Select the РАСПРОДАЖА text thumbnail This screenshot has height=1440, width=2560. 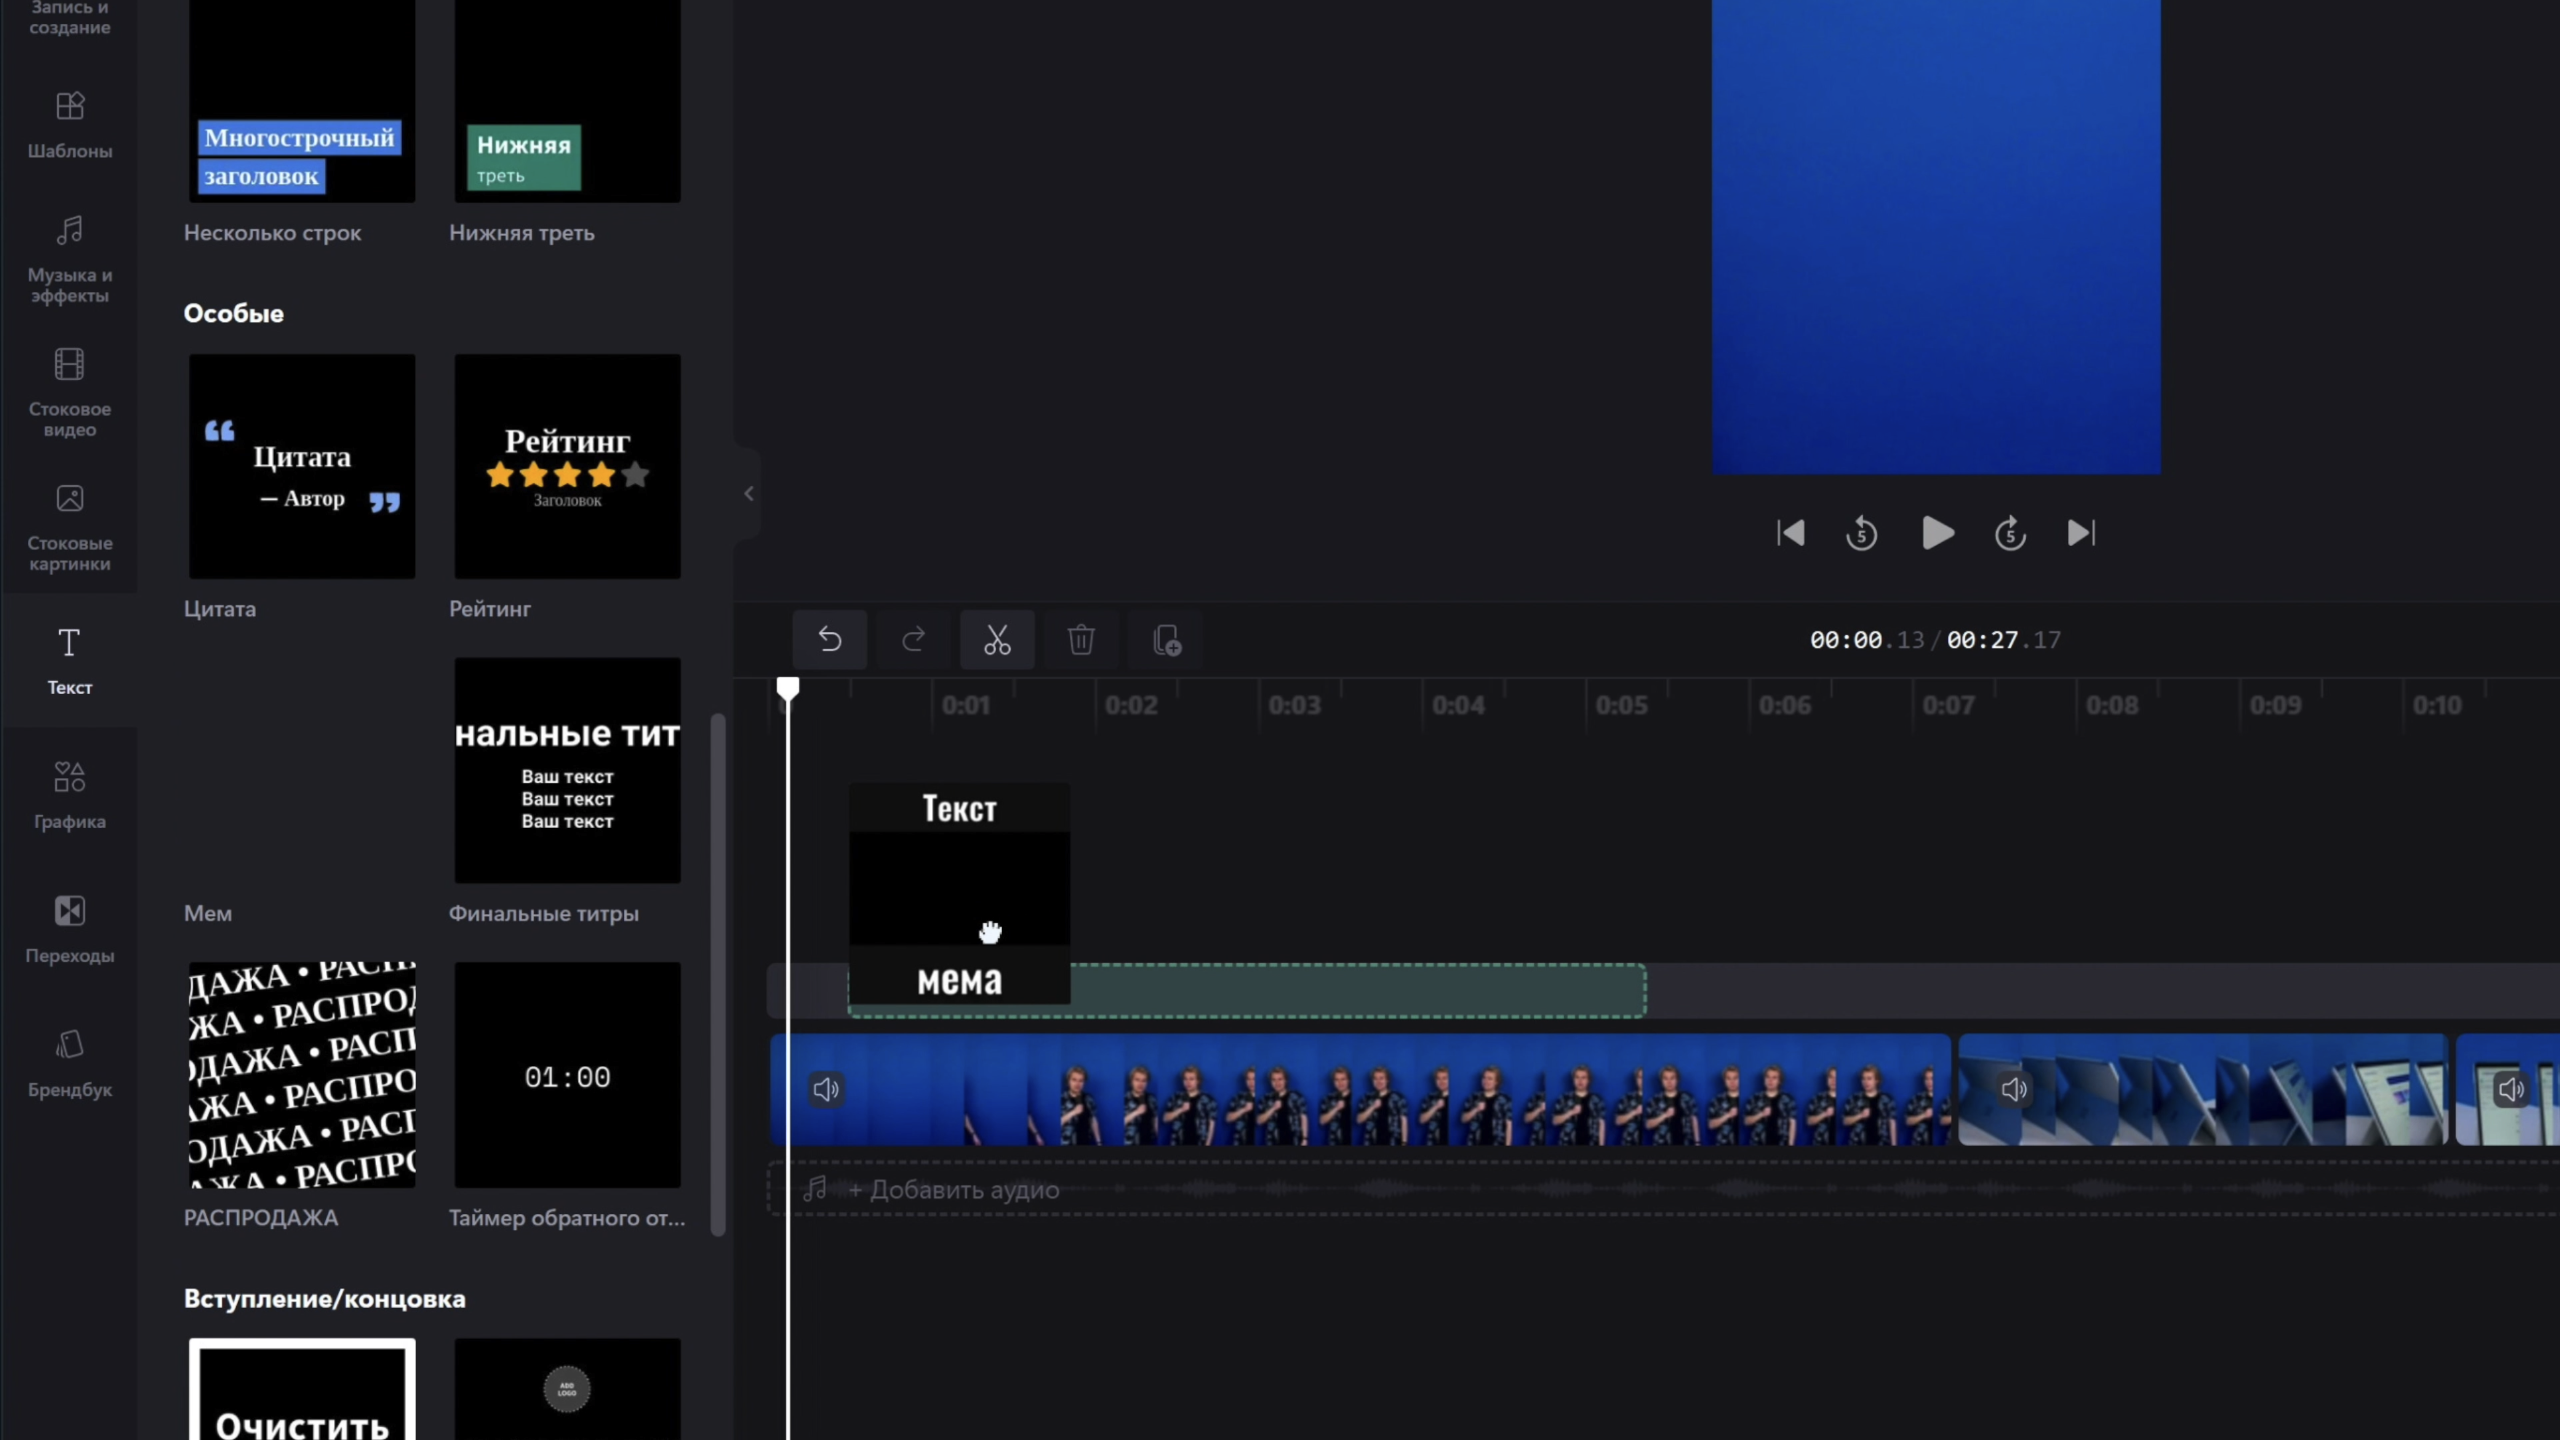(302, 1075)
